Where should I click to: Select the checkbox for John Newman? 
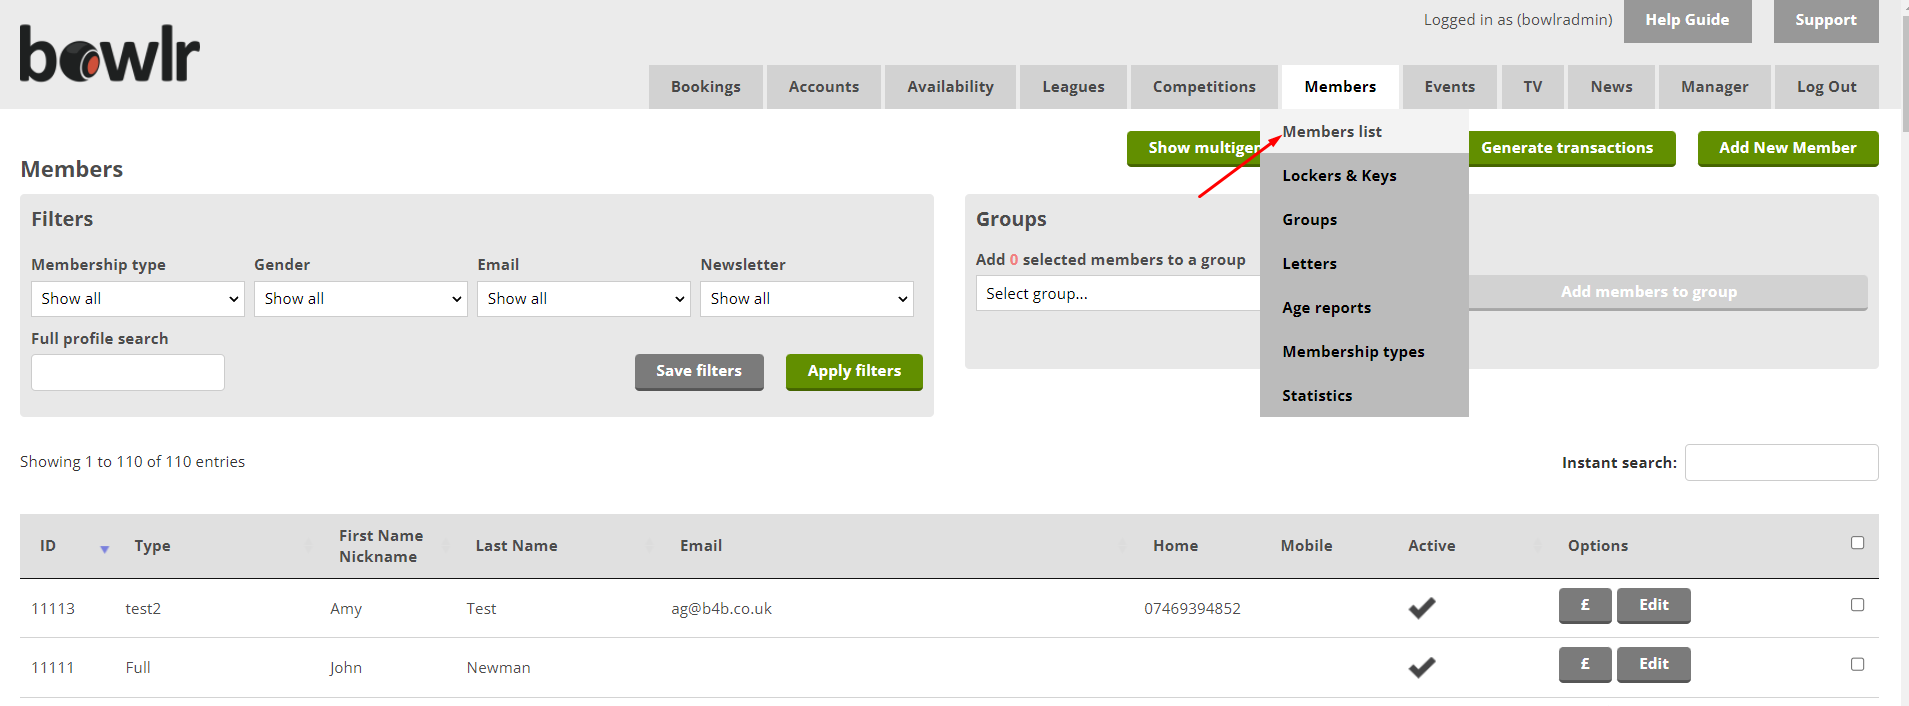tap(1857, 664)
